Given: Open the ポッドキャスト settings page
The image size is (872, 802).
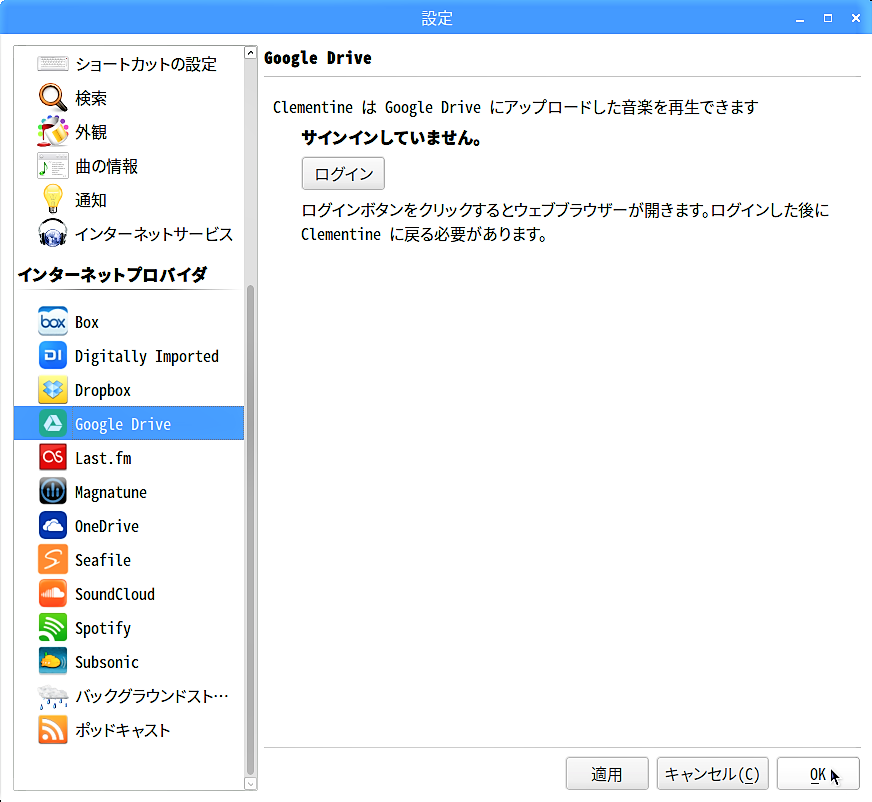Looking at the screenshot, I should click(x=129, y=729).
